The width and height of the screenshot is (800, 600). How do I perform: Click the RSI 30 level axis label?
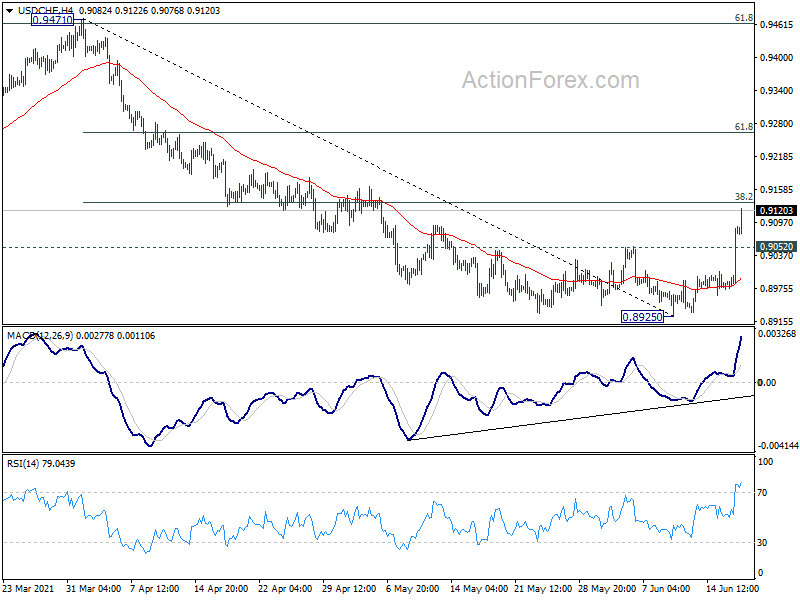coord(767,543)
